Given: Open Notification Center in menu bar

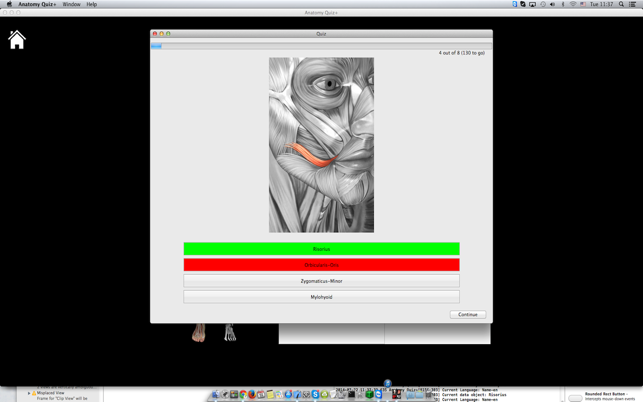Looking at the screenshot, I should click(x=632, y=4).
